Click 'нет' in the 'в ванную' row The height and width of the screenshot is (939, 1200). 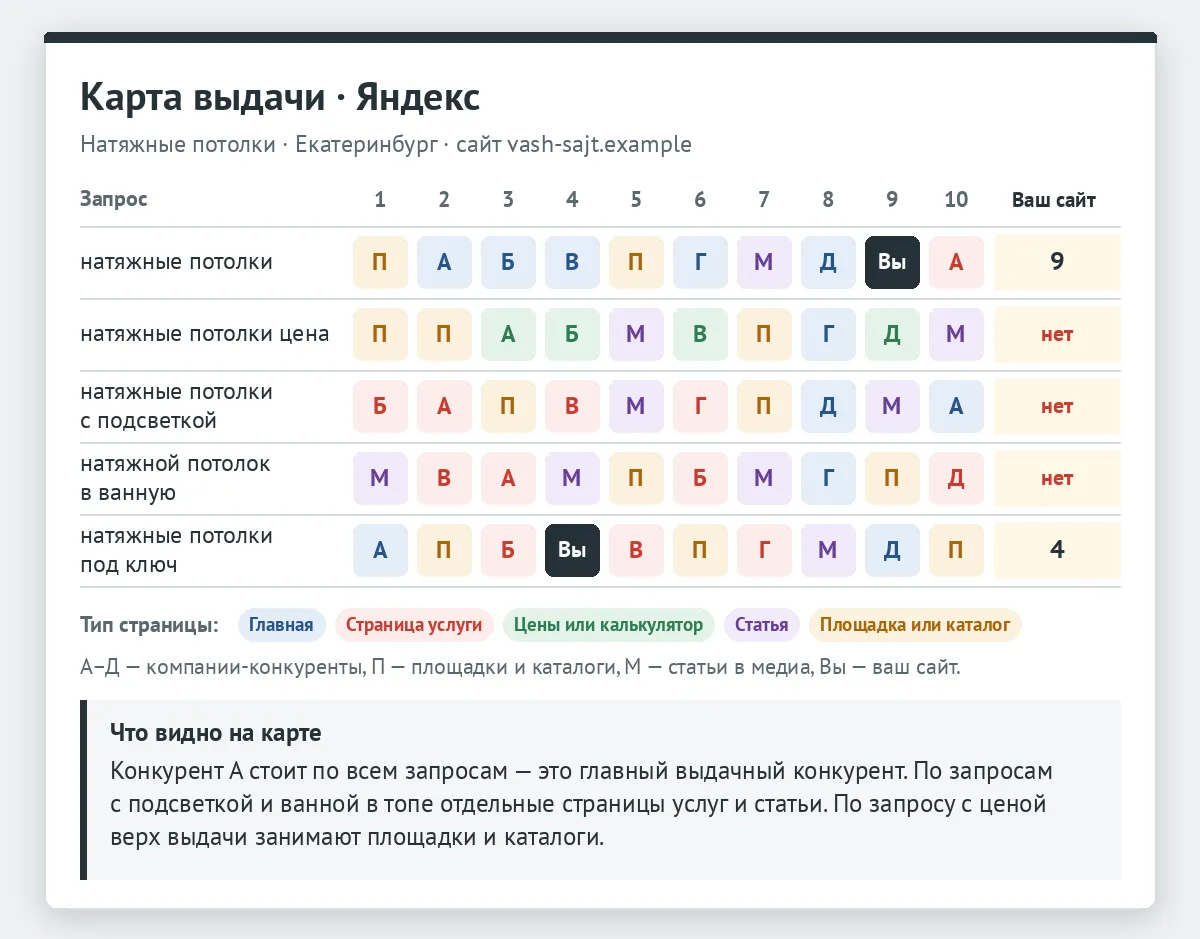(1057, 479)
